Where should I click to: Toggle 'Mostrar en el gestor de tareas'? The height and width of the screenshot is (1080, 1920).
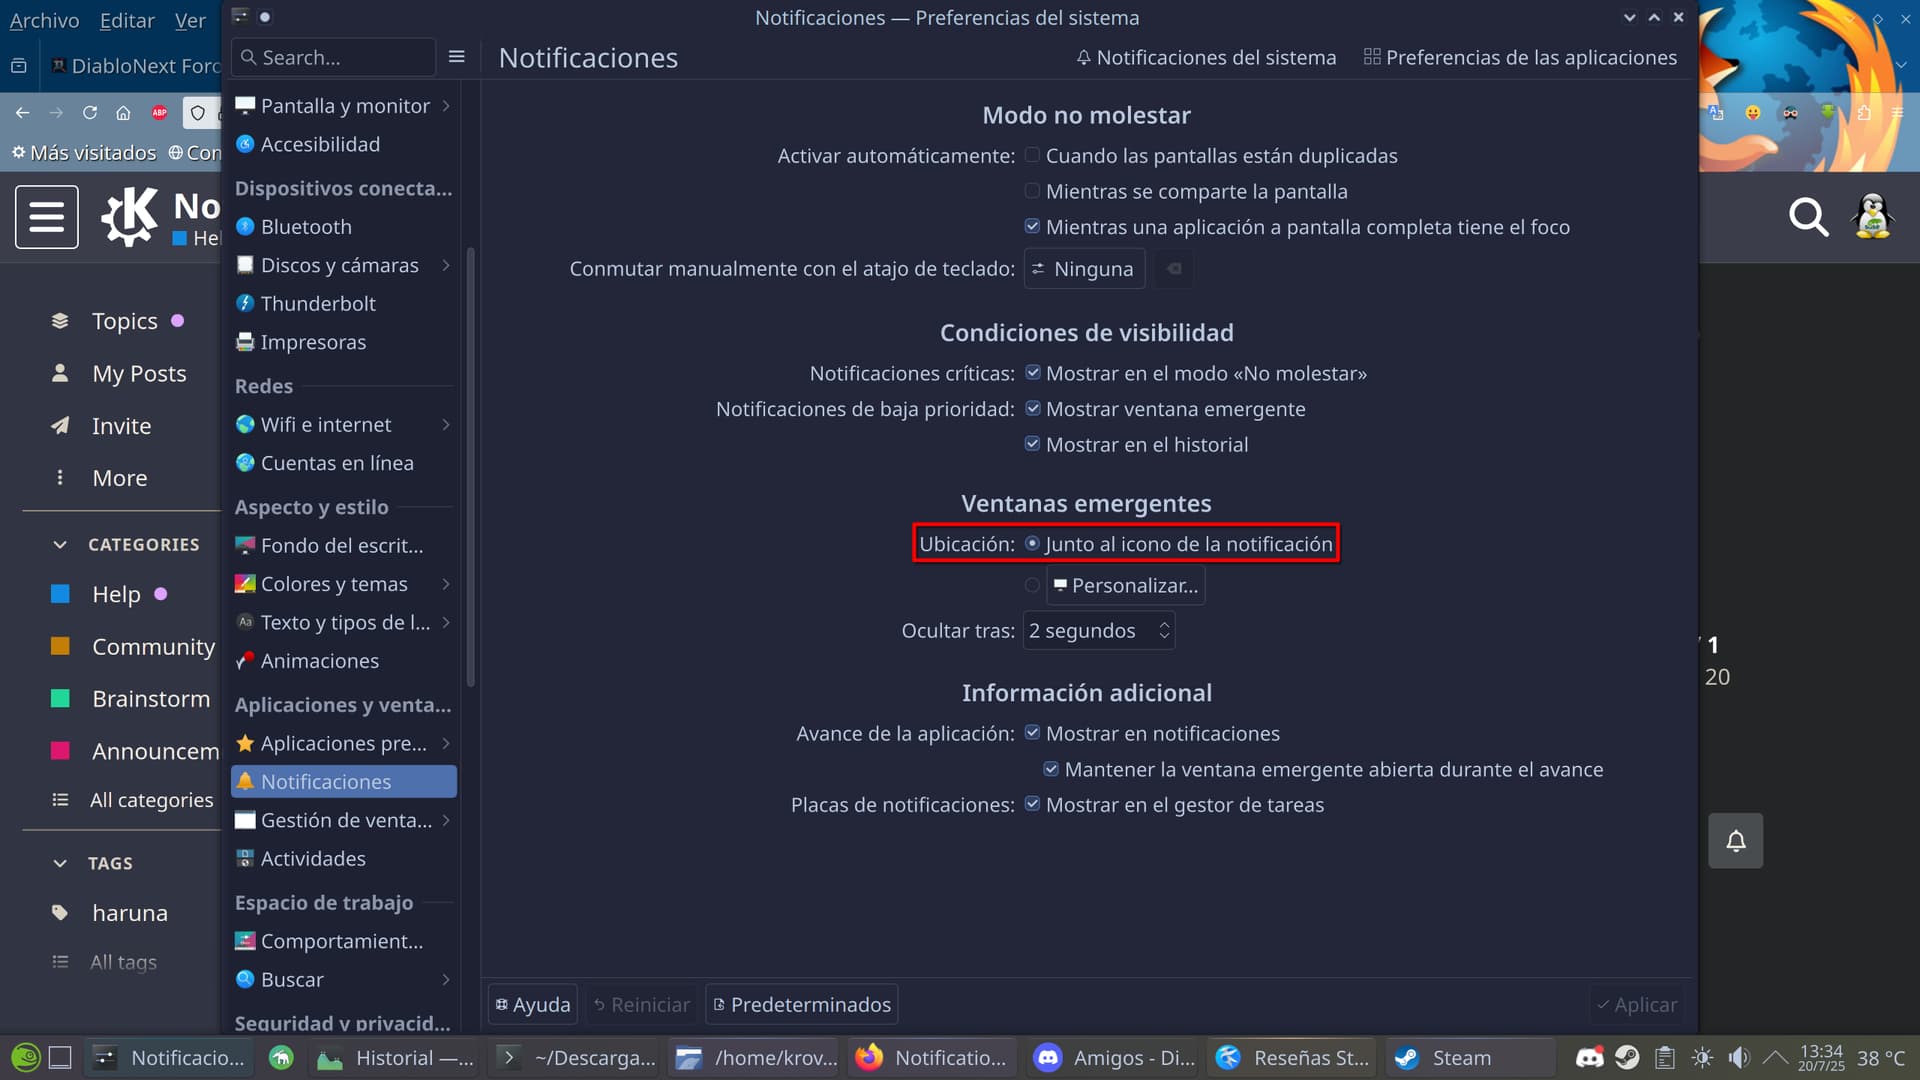[x=1032, y=805]
